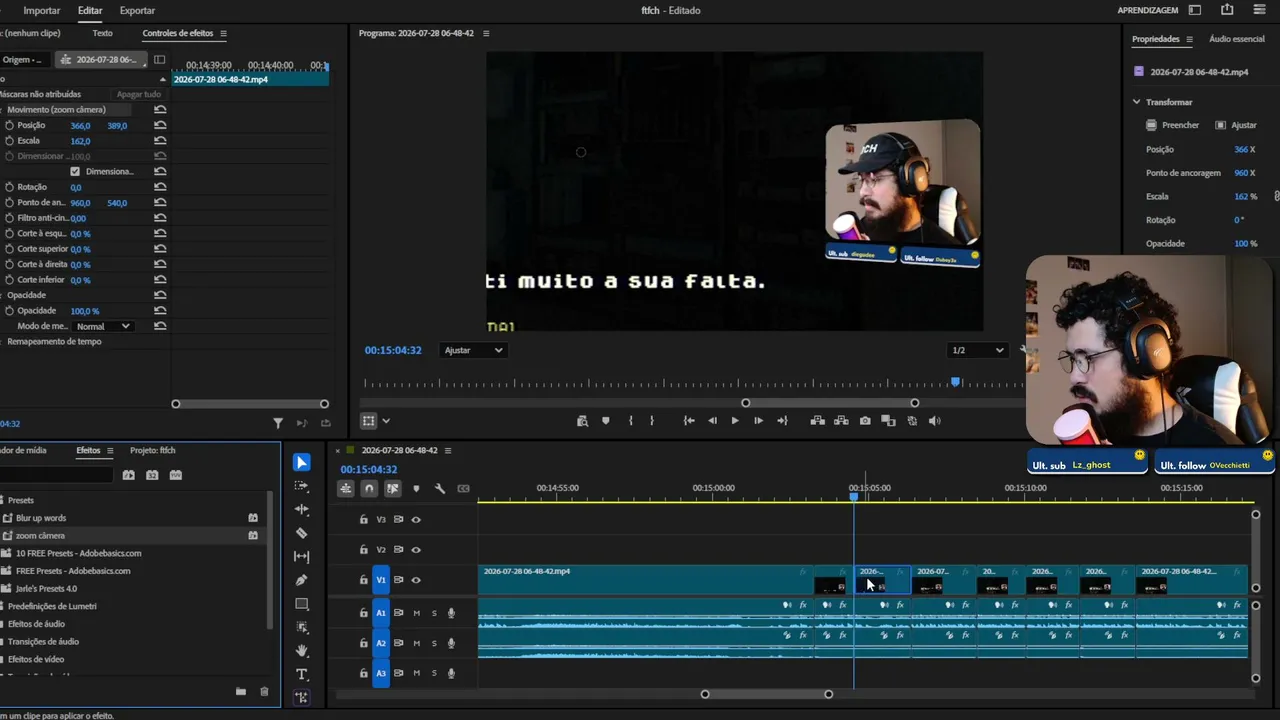
Task: Filter properties in effect controls
Action: (x=278, y=423)
